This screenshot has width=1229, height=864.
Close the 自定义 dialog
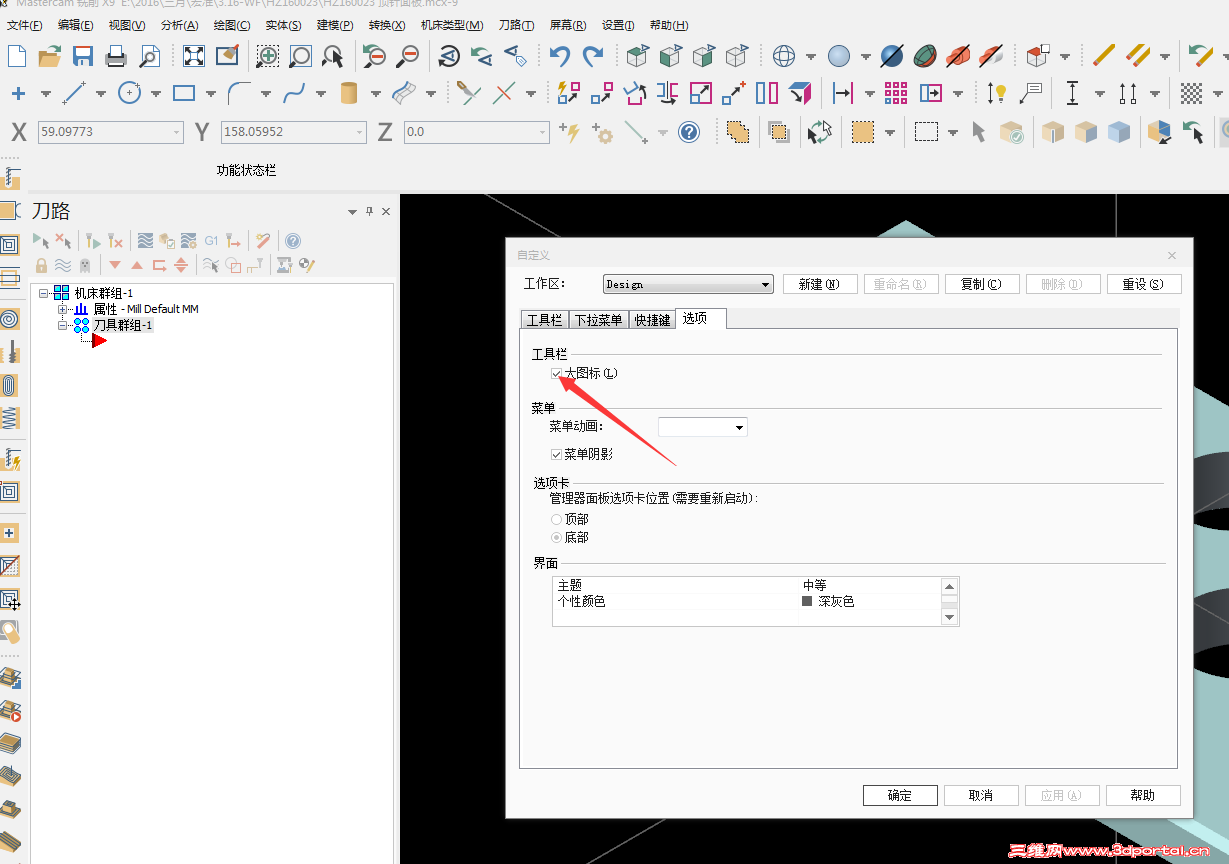click(x=1172, y=256)
